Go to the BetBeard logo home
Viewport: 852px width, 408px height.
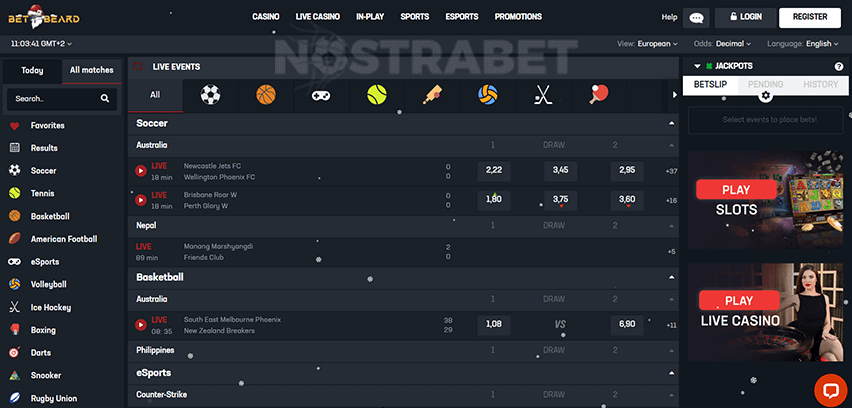tap(43, 17)
